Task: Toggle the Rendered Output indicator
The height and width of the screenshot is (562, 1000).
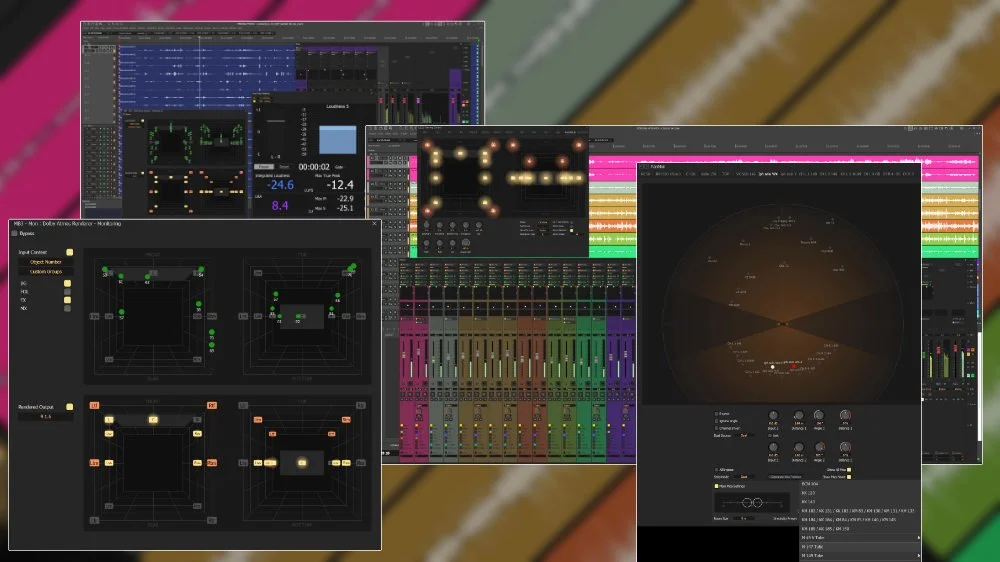Action: [70, 406]
